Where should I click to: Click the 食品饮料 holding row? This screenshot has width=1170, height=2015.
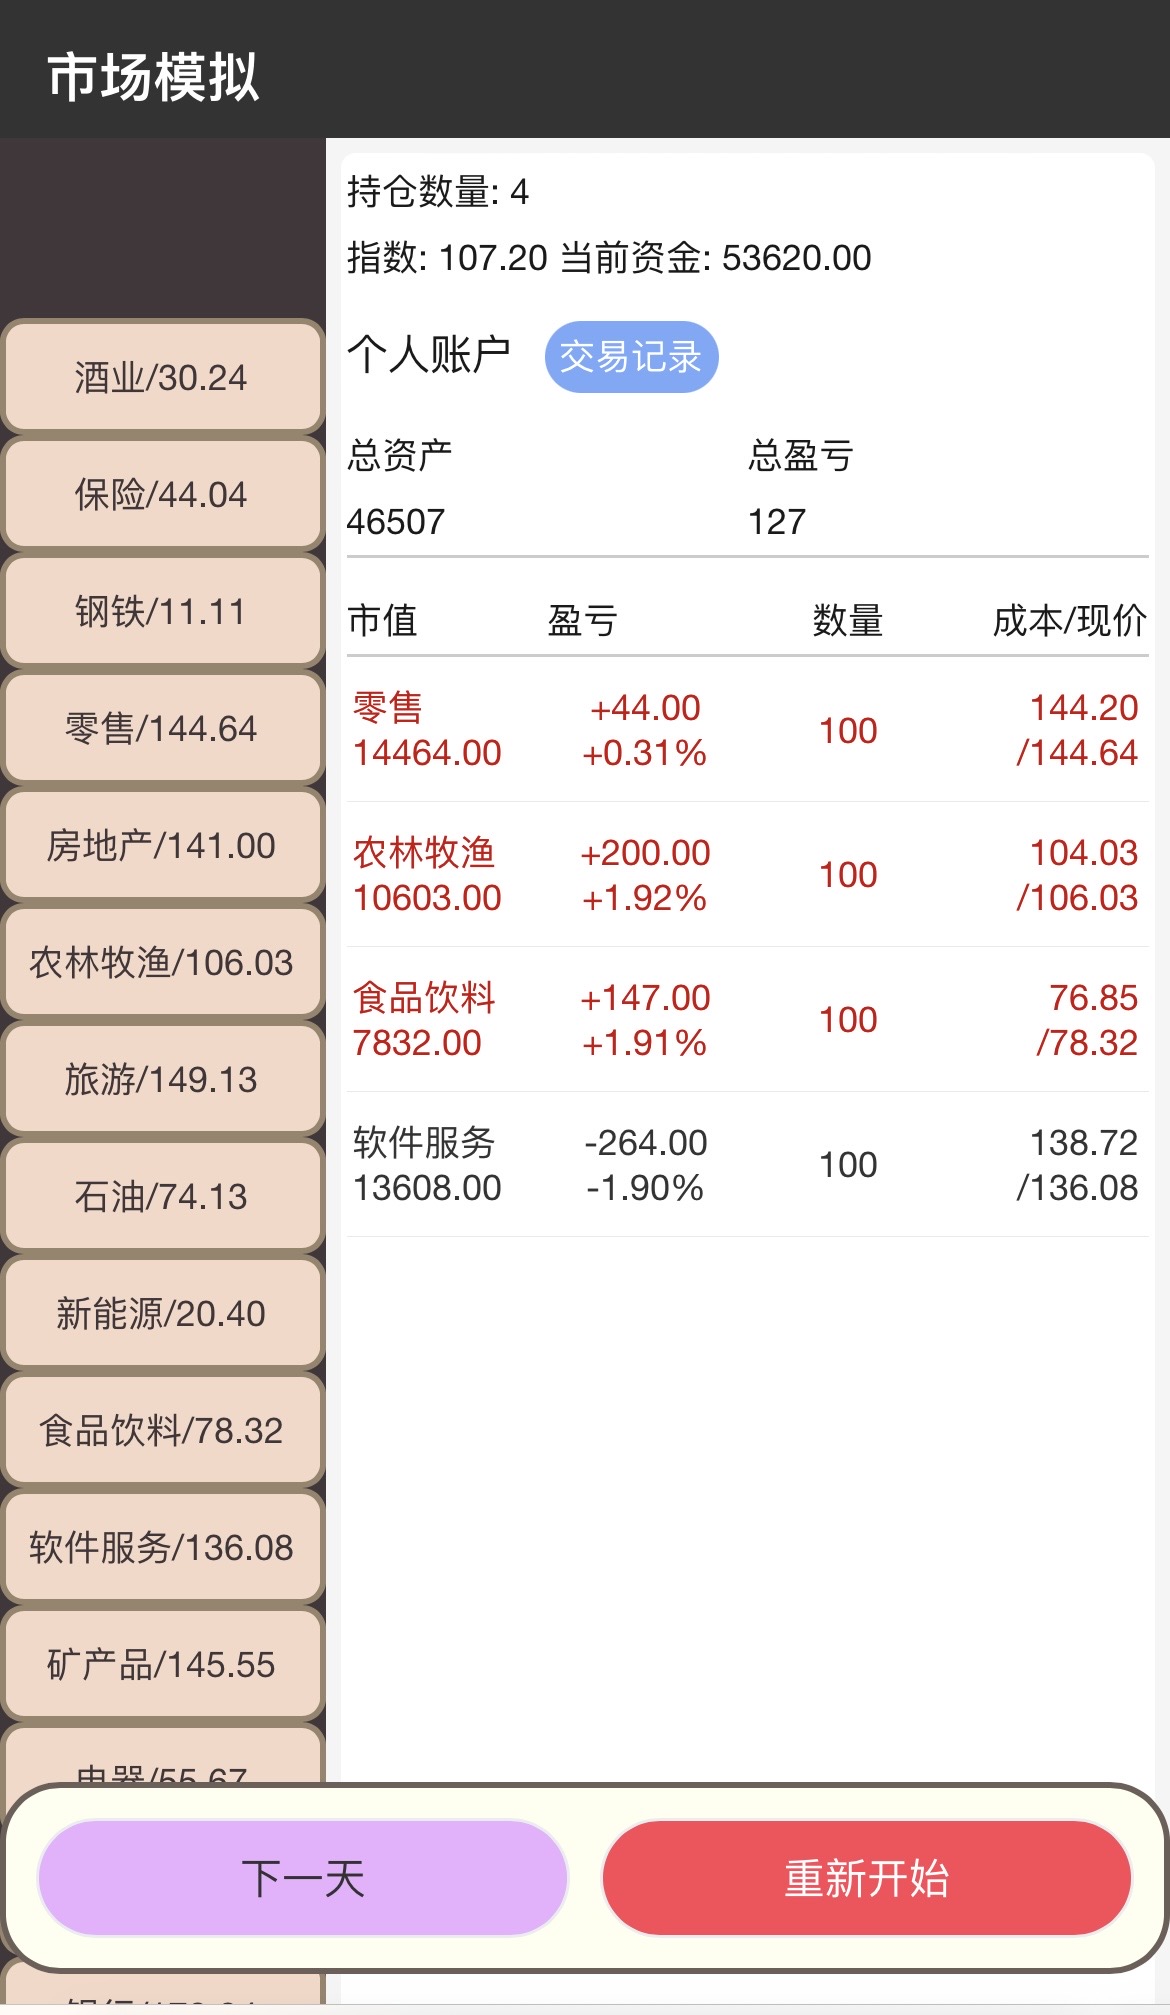(x=746, y=1020)
